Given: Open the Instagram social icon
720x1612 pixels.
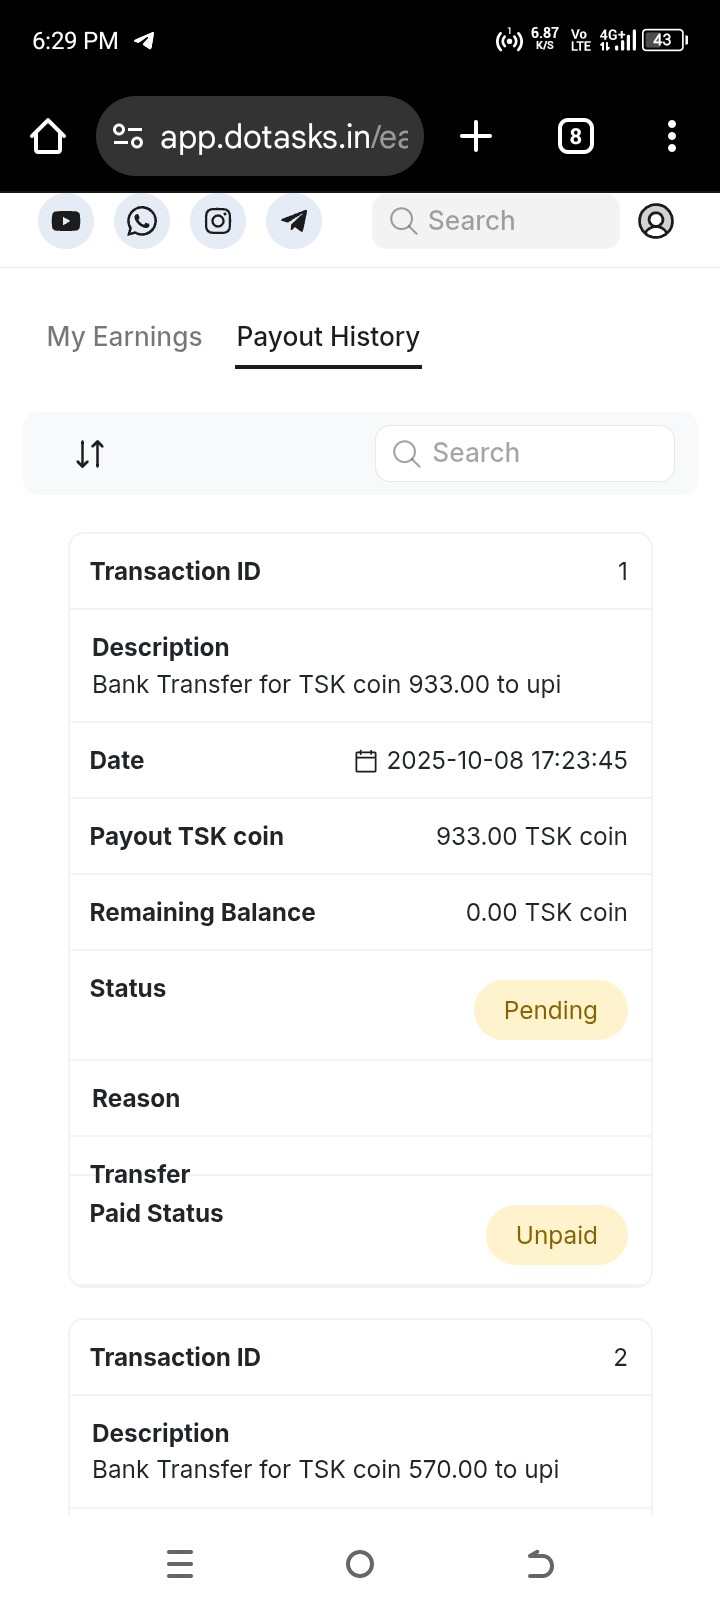Looking at the screenshot, I should pos(218,221).
